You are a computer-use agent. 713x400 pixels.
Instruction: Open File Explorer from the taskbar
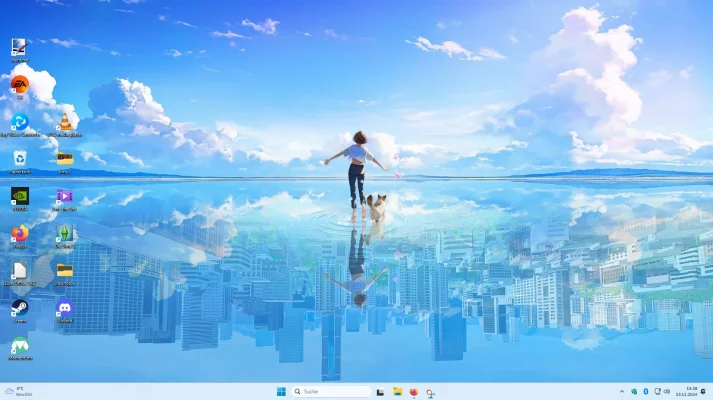397,392
